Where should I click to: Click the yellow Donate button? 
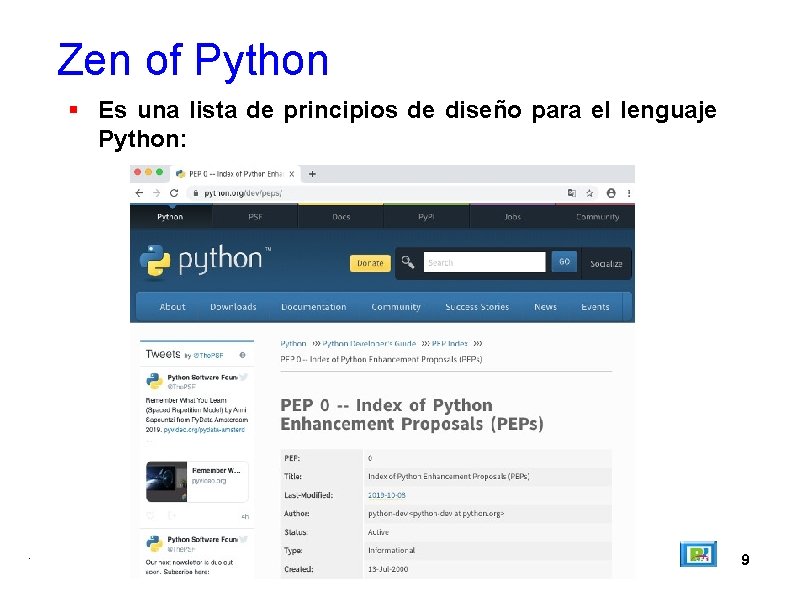point(370,263)
